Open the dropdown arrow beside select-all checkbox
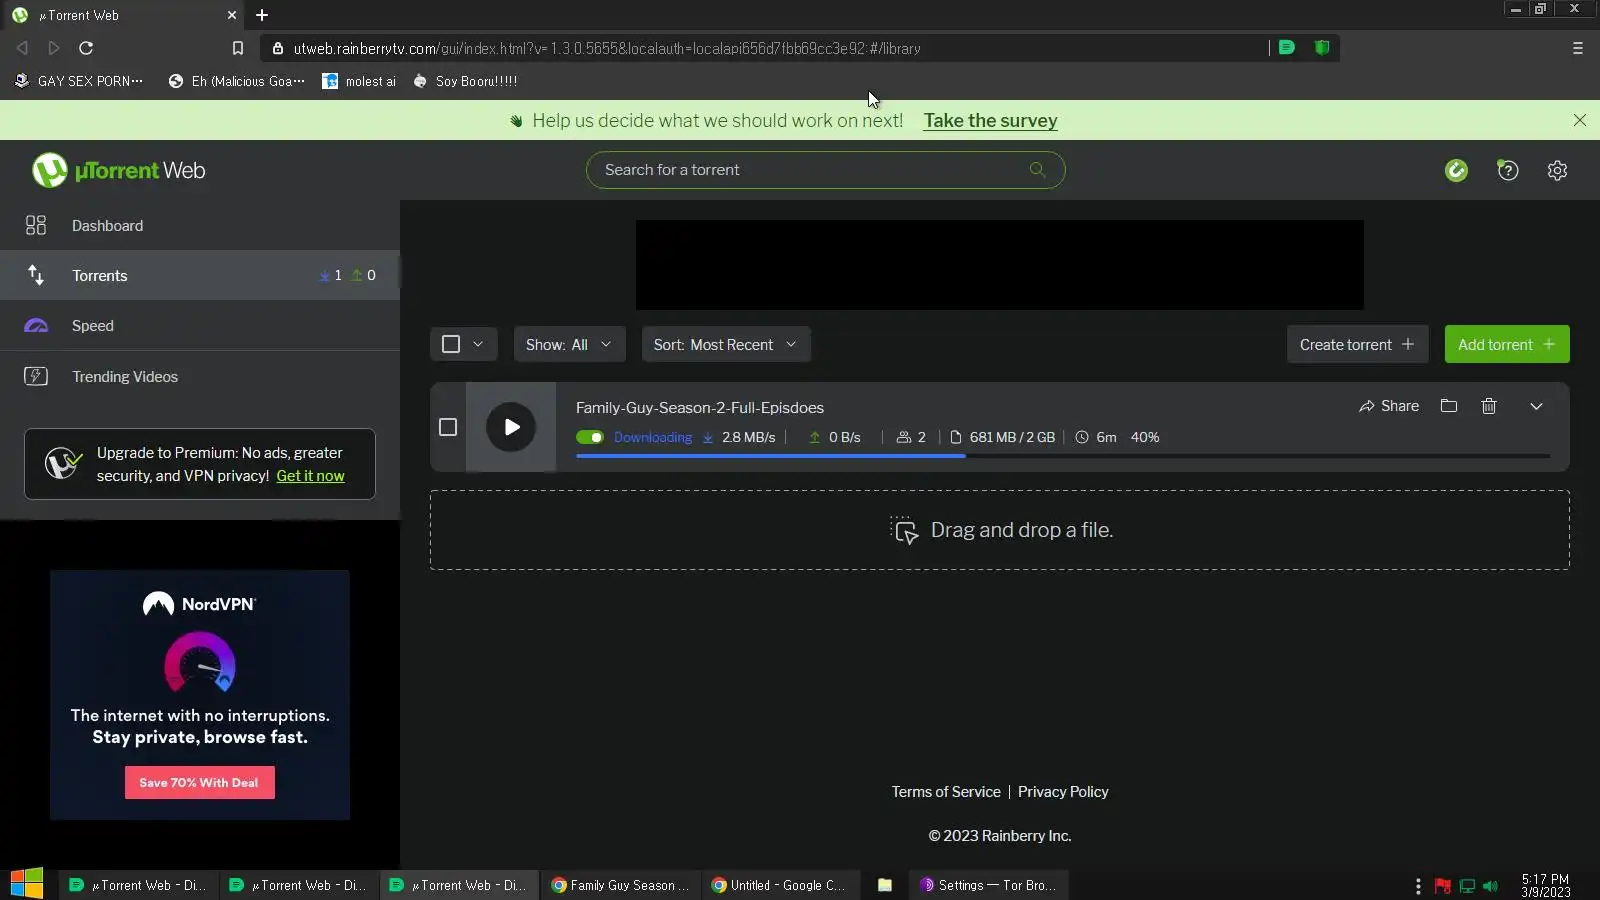The height and width of the screenshot is (900, 1600). click(478, 344)
